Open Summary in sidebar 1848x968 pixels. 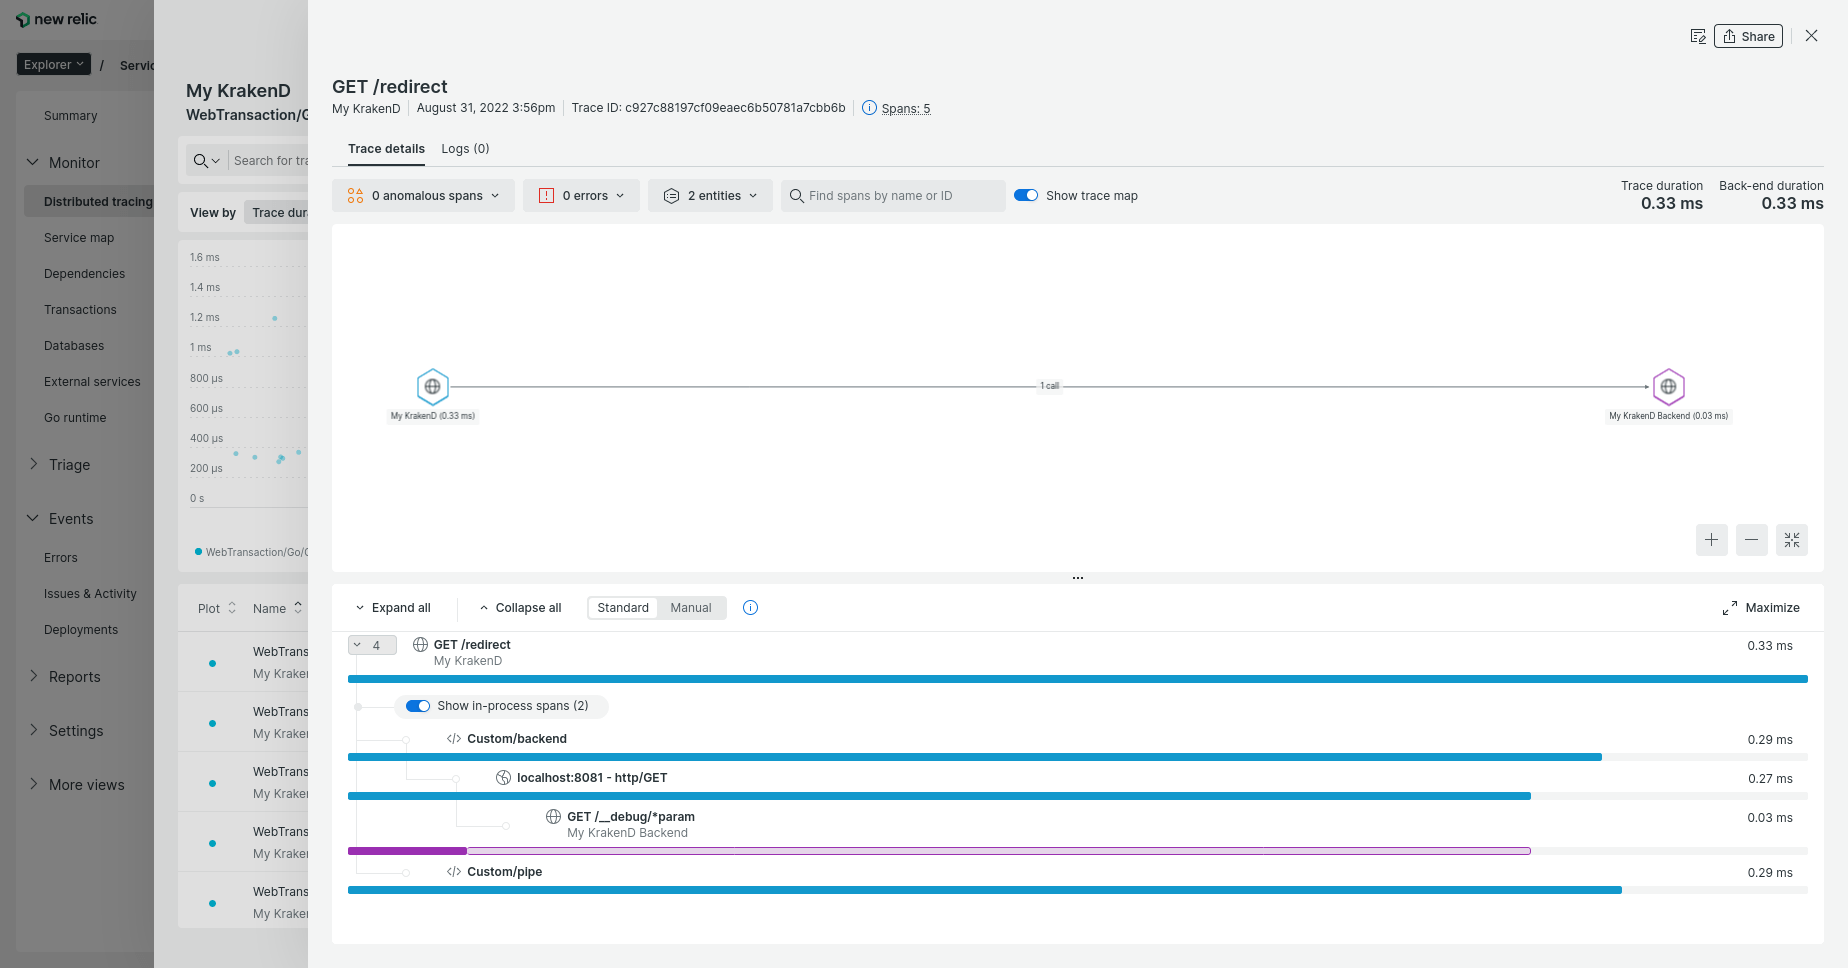(71, 116)
